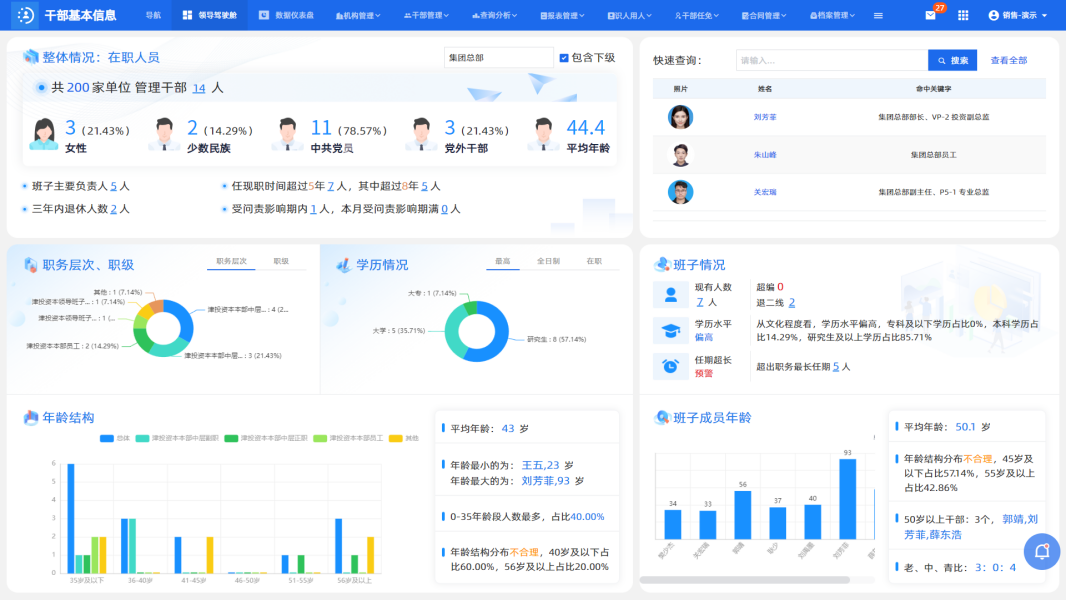Expand the 机构管理 dropdown menu
The image size is (1066, 600).
click(x=356, y=16)
